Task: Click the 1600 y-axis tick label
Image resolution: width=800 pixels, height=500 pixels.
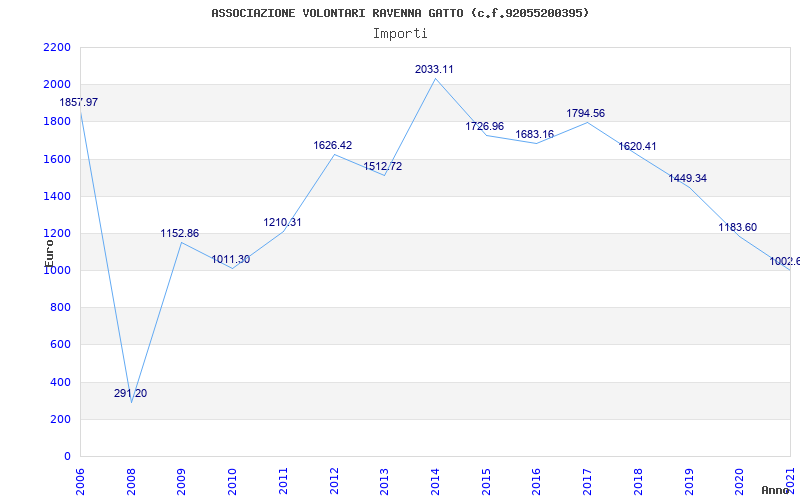Action: click(57, 159)
